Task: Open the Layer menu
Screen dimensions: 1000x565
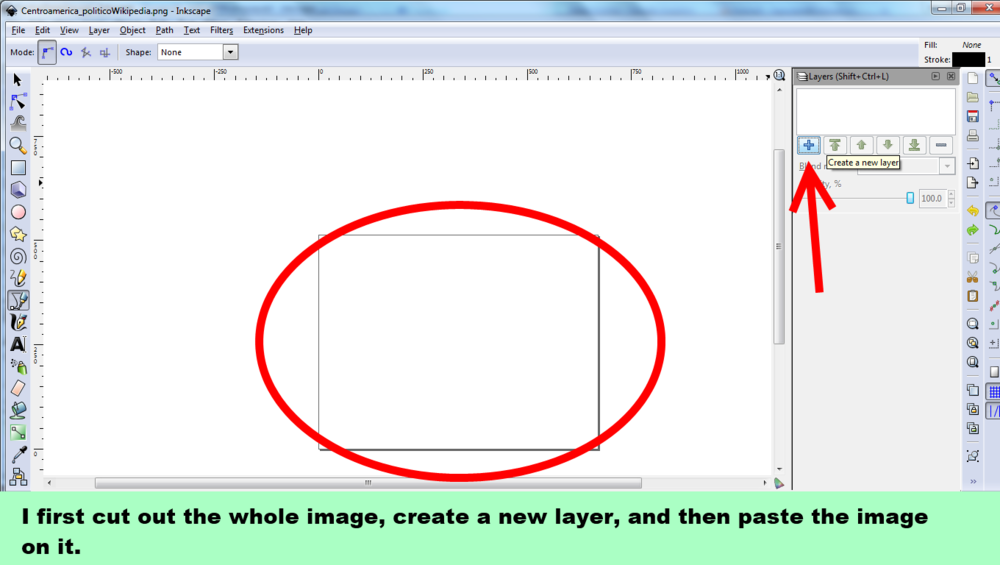Action: click(x=99, y=30)
